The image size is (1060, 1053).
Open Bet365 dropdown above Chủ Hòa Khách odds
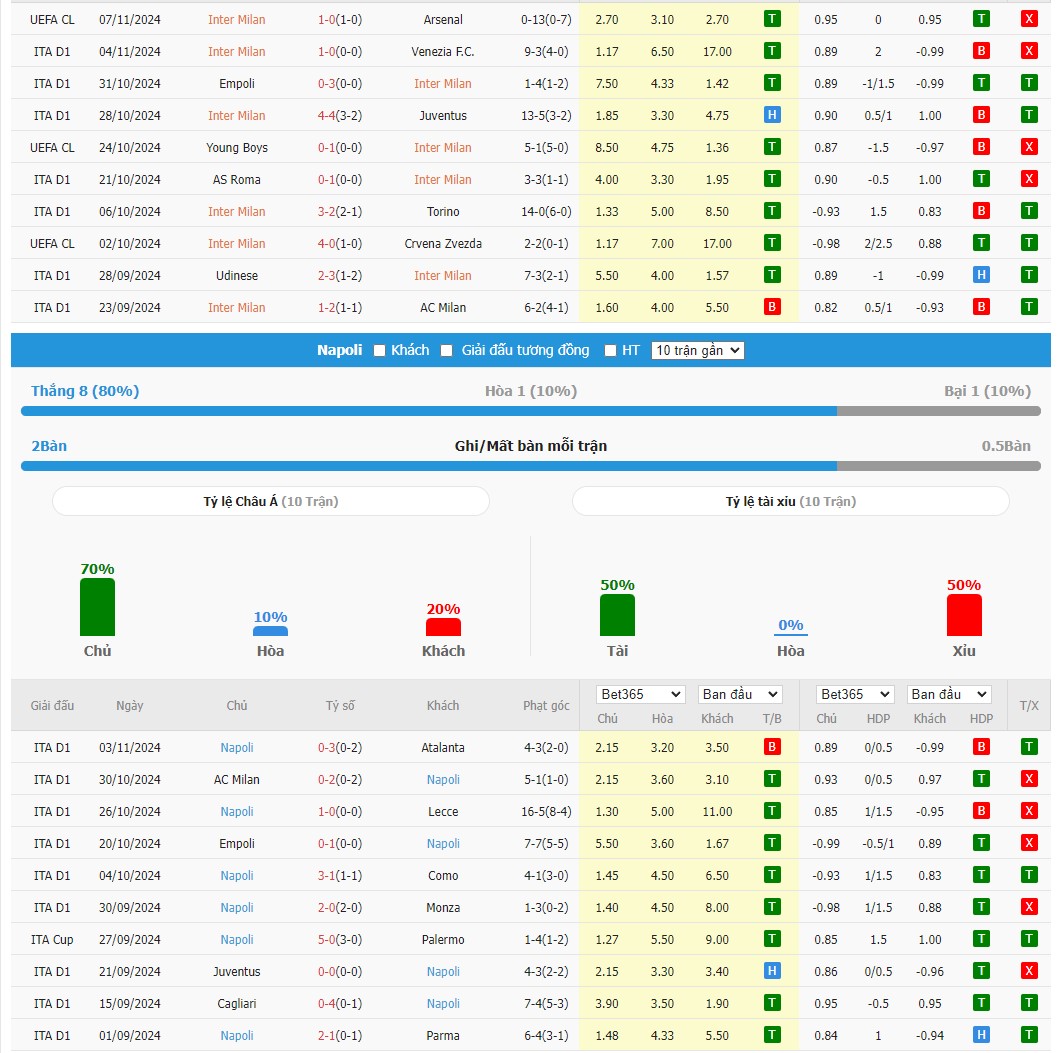tap(640, 694)
